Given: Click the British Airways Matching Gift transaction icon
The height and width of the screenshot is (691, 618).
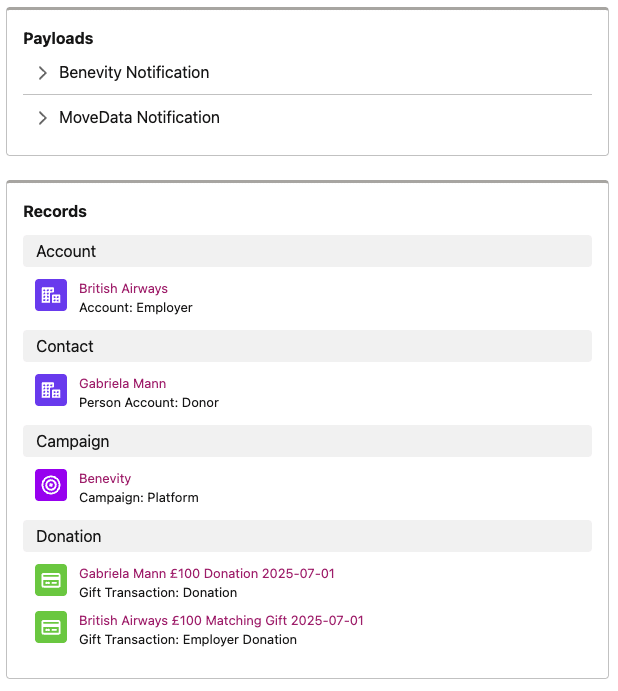Looking at the screenshot, I should [51, 627].
